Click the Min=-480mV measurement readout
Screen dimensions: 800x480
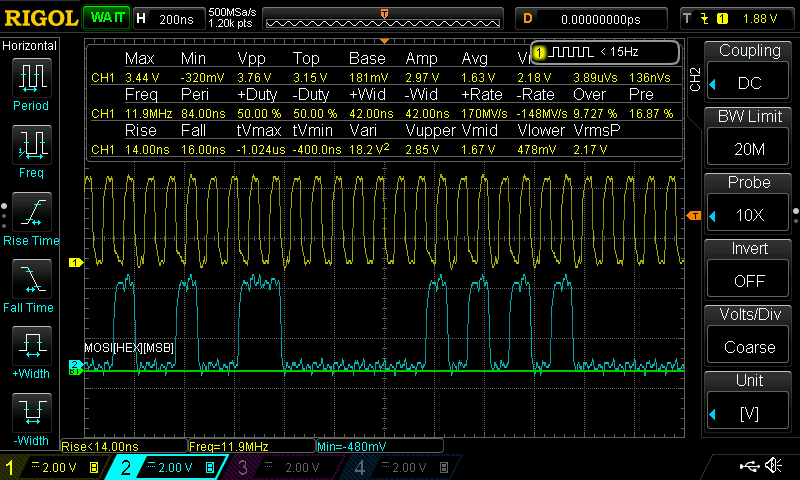coord(380,446)
